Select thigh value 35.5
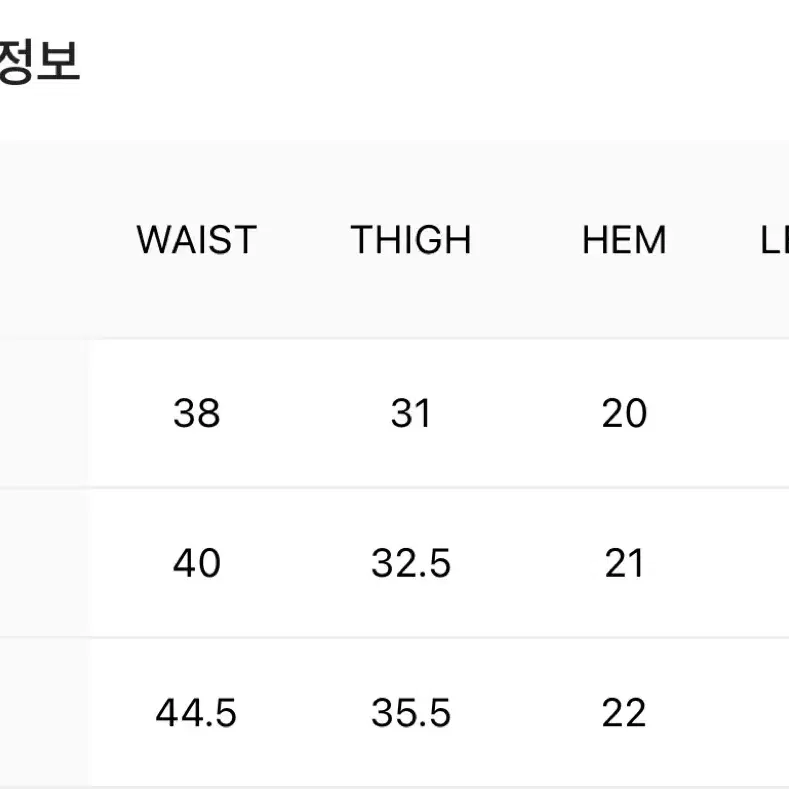 point(411,713)
